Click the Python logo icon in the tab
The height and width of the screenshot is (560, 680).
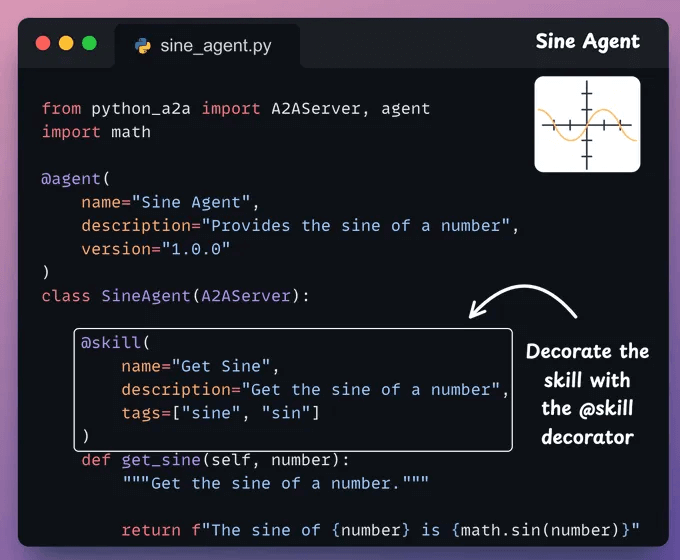click(143, 46)
